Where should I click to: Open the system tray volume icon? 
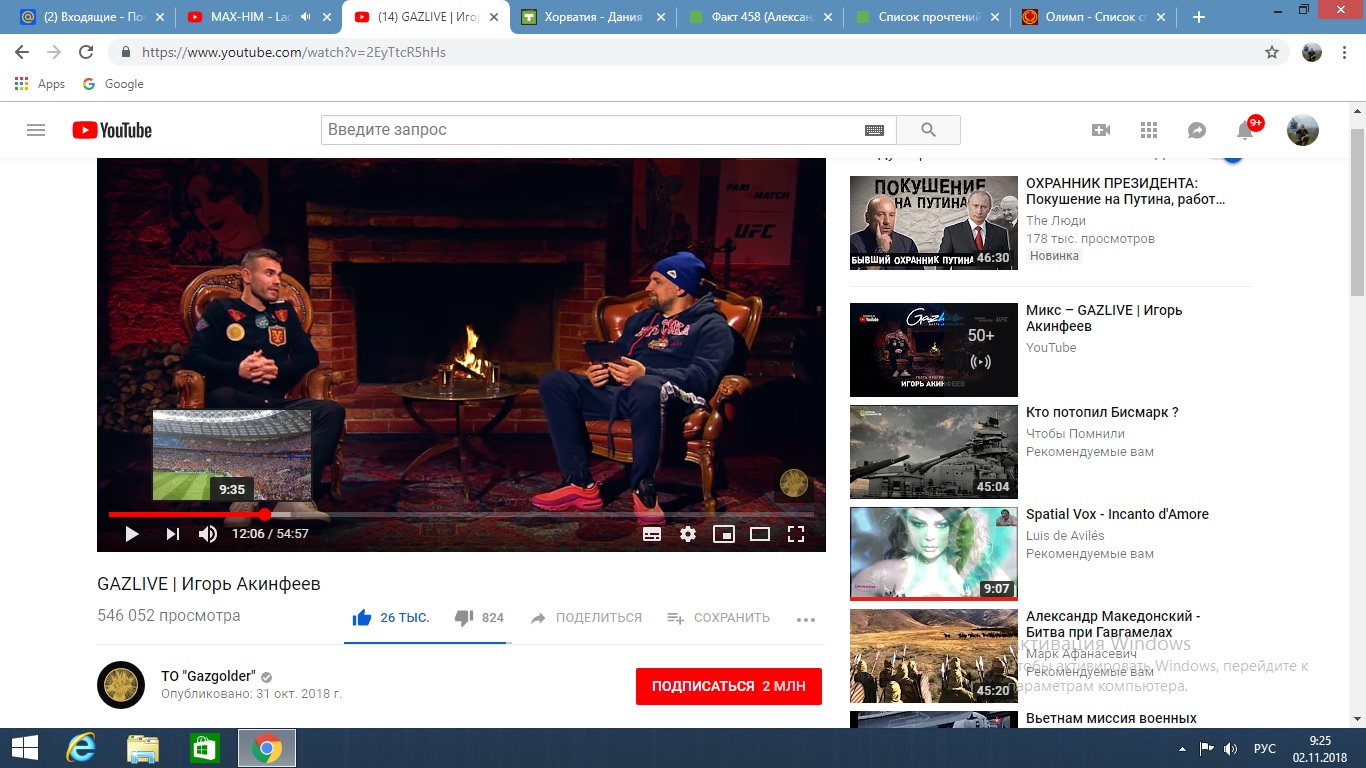(1230, 748)
